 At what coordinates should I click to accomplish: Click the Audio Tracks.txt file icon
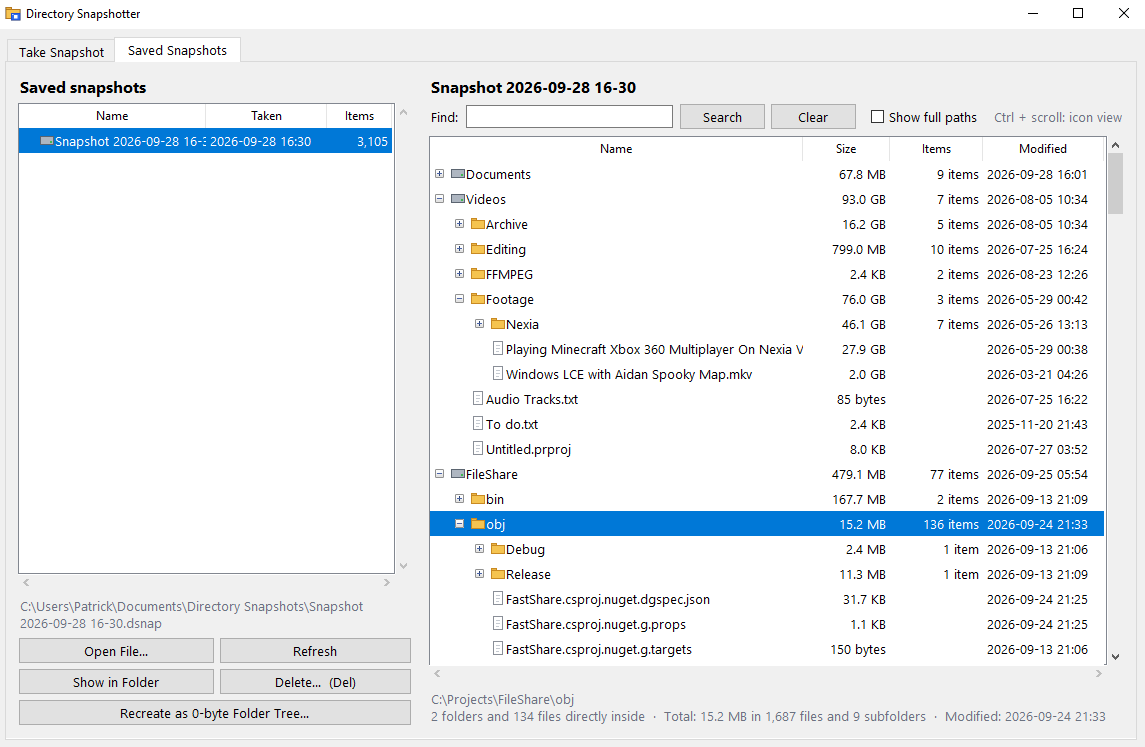[478, 398]
